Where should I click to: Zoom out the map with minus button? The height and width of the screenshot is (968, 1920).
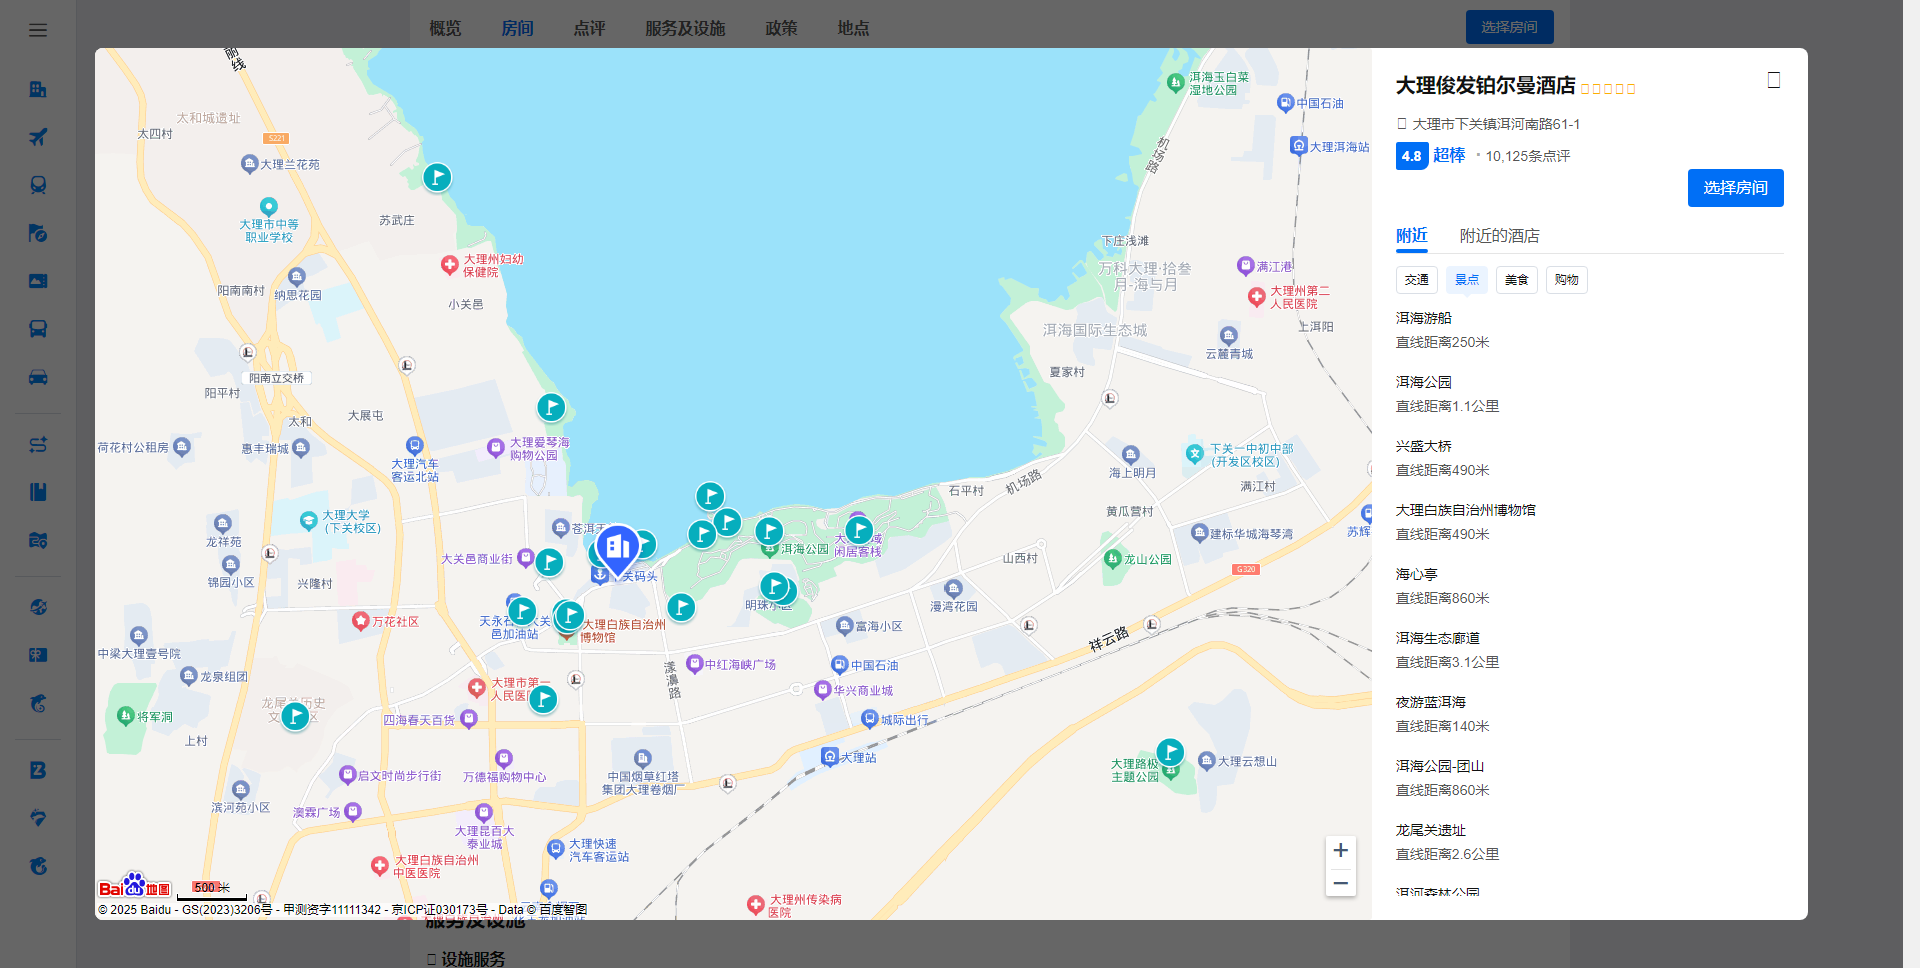click(x=1340, y=883)
